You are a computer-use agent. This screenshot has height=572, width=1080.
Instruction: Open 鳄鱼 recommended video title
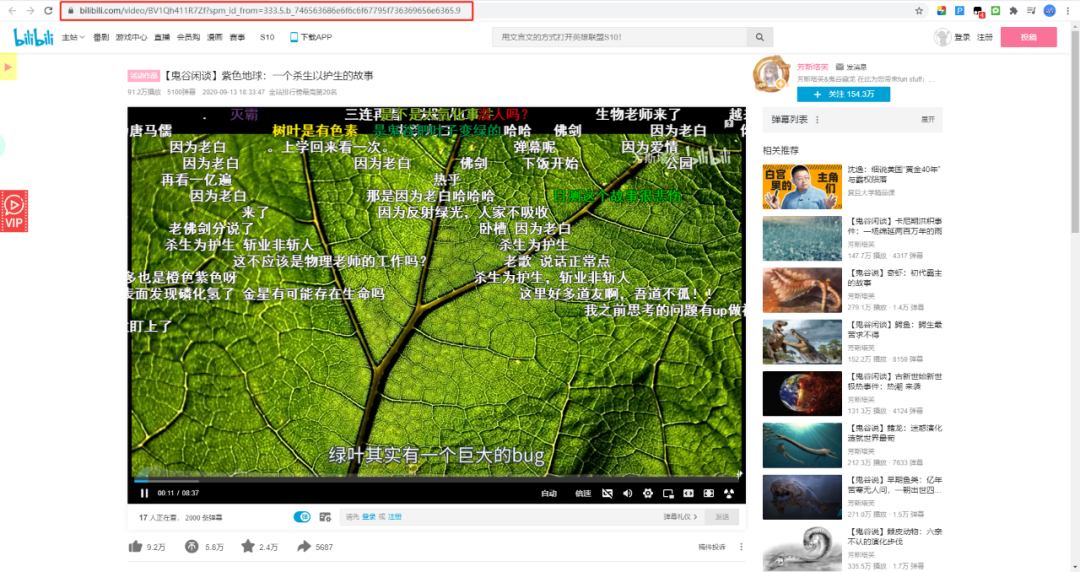click(x=895, y=329)
